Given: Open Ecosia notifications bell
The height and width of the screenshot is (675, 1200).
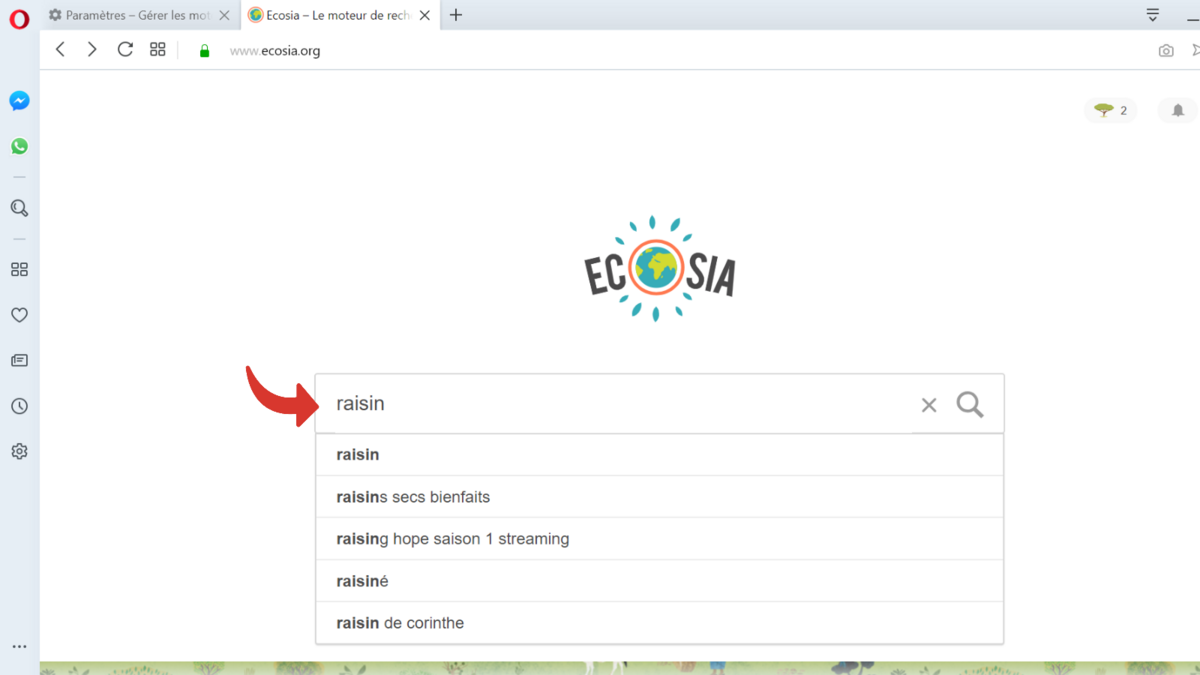Looking at the screenshot, I should [x=1178, y=110].
